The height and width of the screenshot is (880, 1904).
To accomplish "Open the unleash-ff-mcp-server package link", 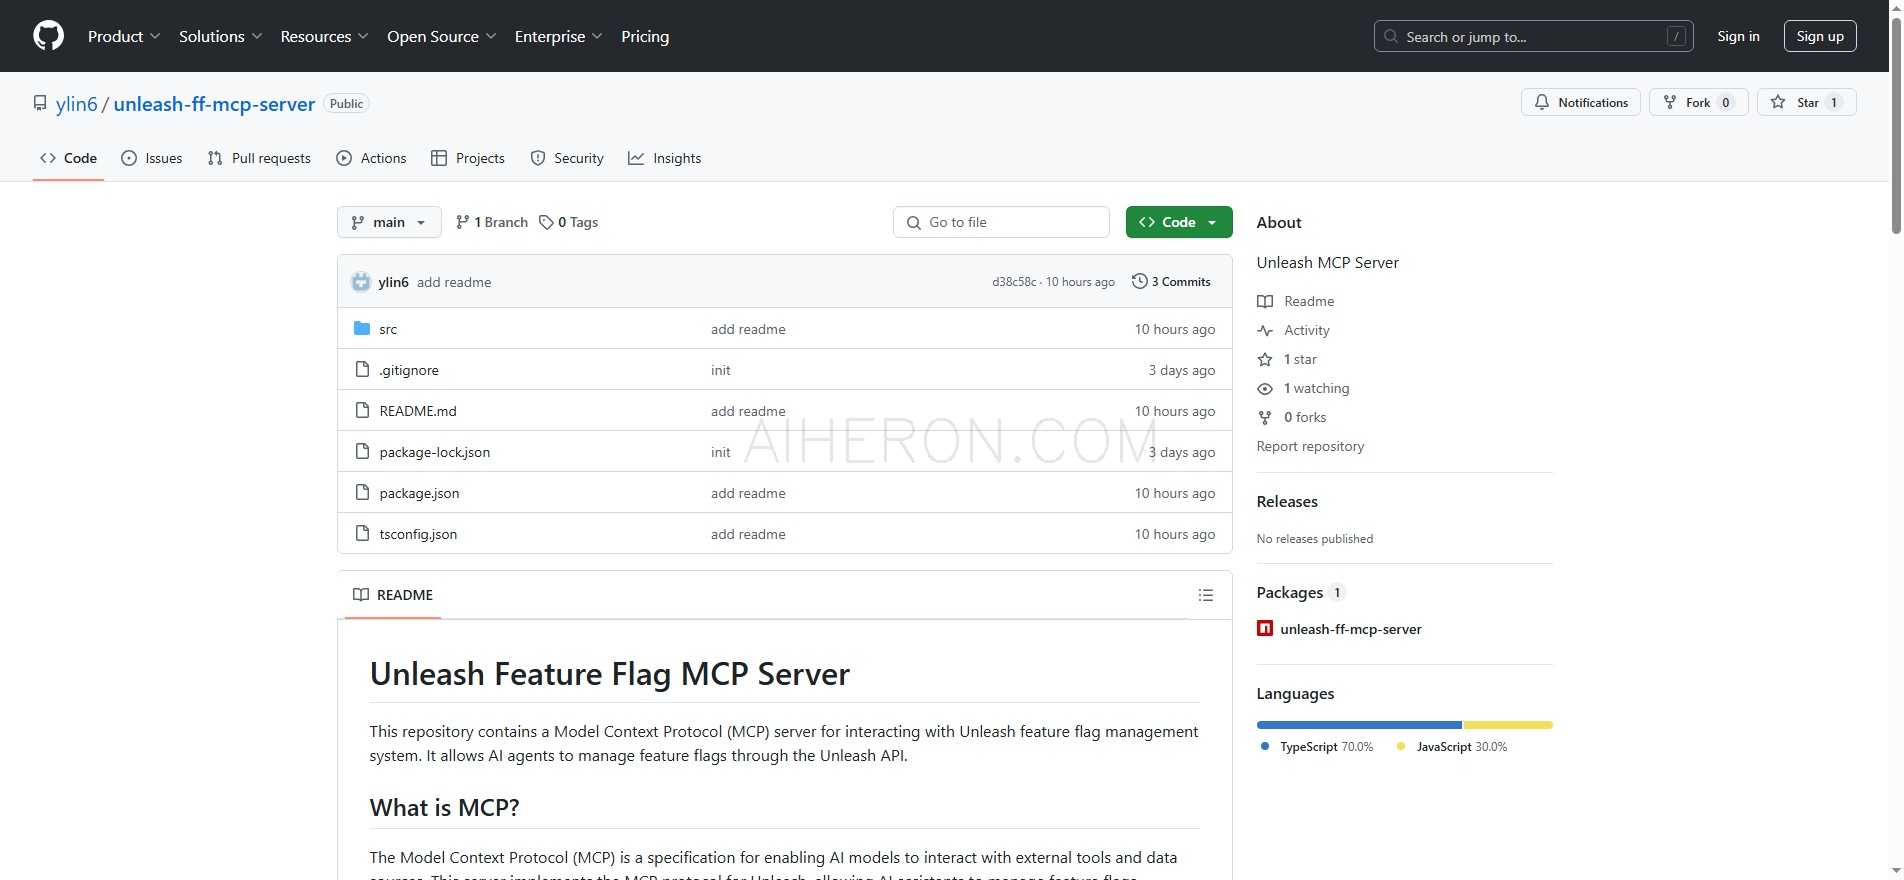I will [1350, 629].
